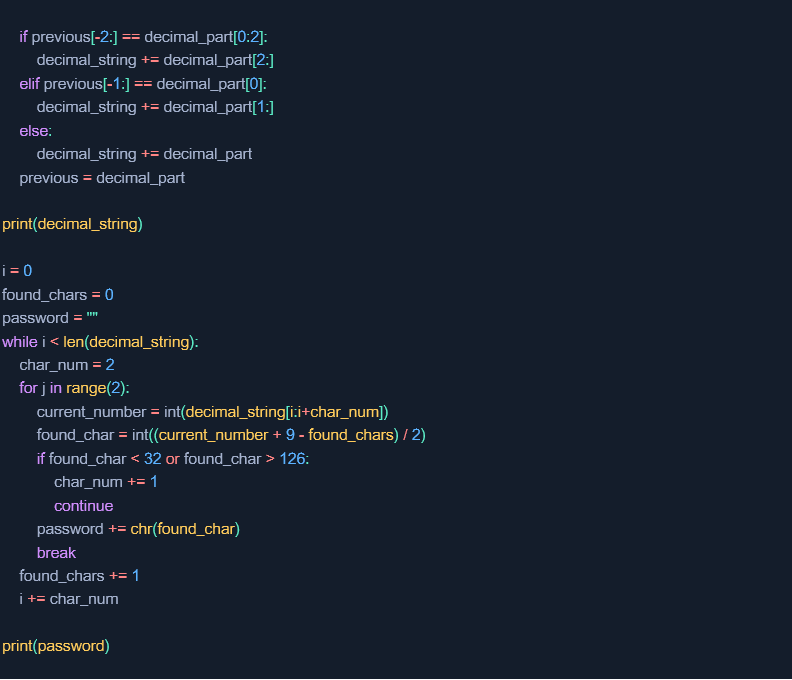Click the 'print(password)' statement
This screenshot has height=680, width=792.
(x=56, y=646)
